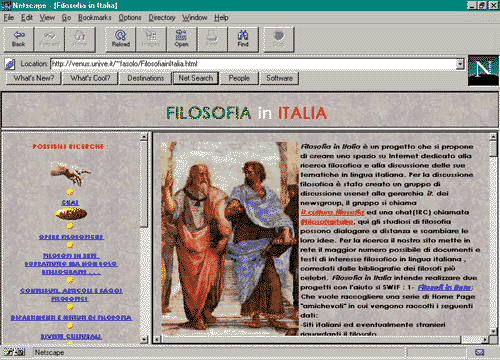The width and height of the screenshot is (500, 360).
Task: Open the Edit menu
Action: click(27, 18)
